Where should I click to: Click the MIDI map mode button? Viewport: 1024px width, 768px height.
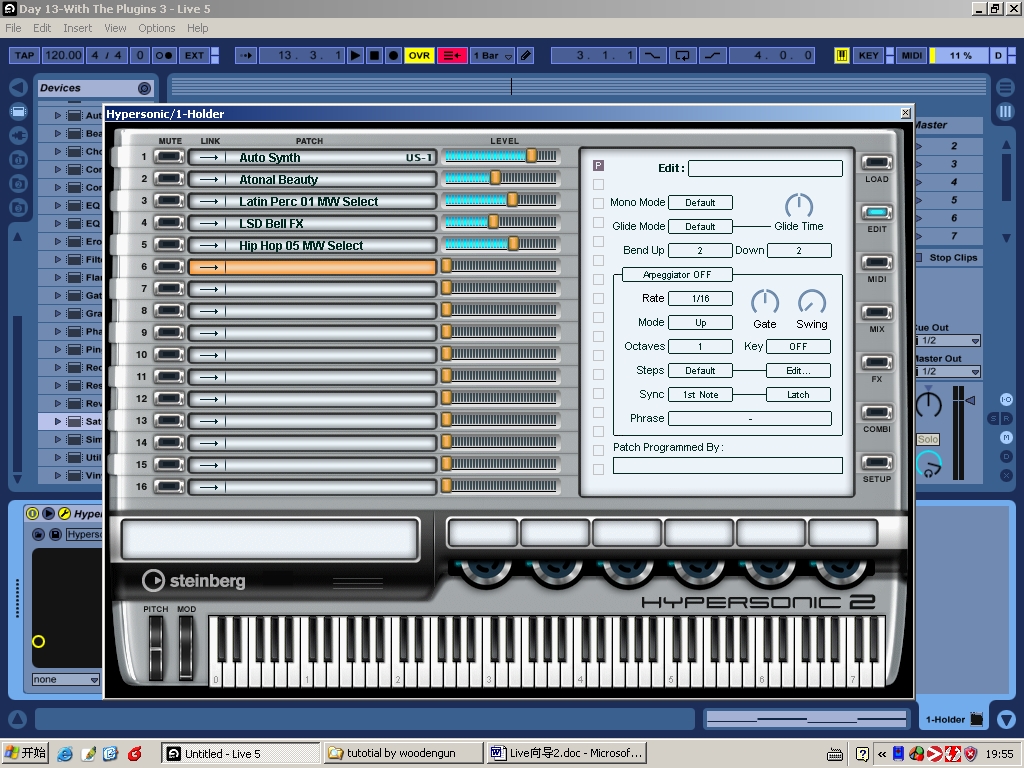tap(912, 56)
